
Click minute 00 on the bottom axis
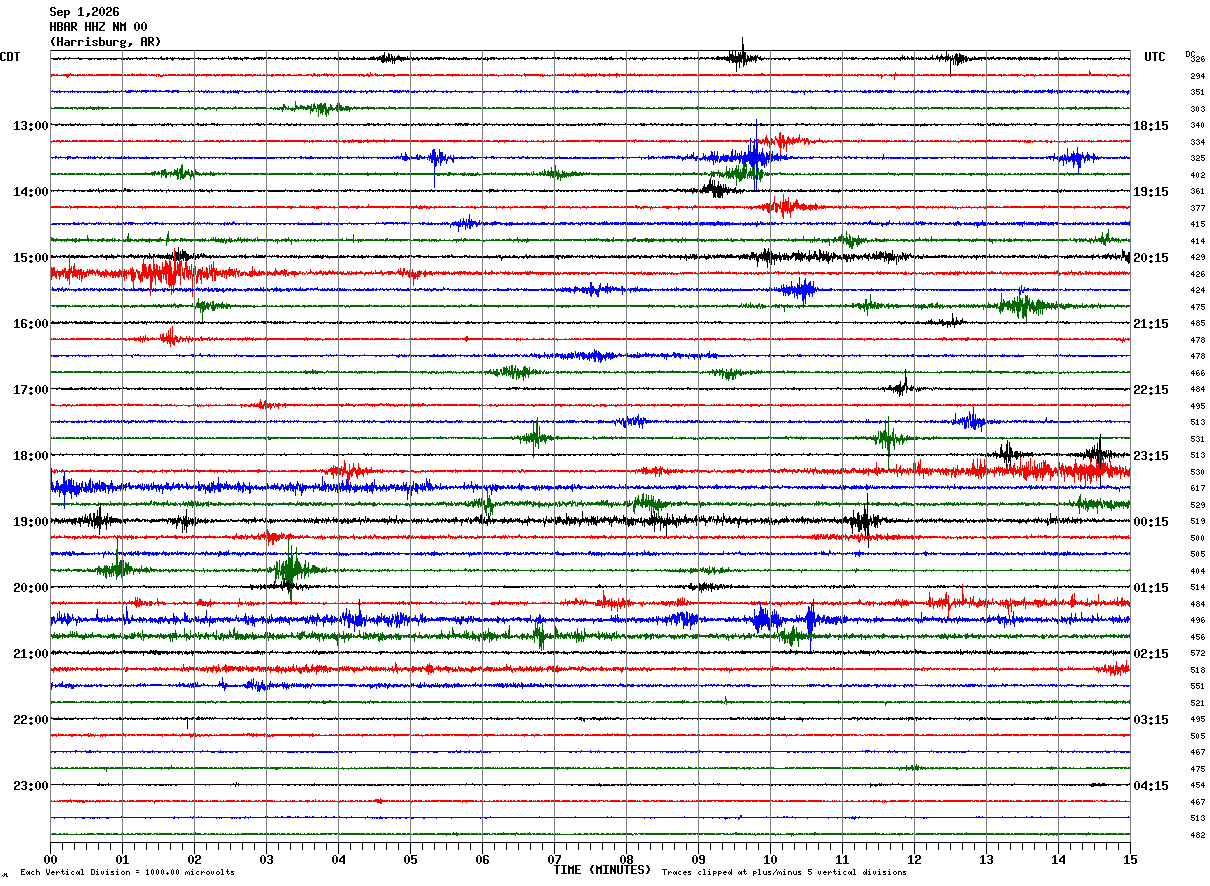point(50,859)
